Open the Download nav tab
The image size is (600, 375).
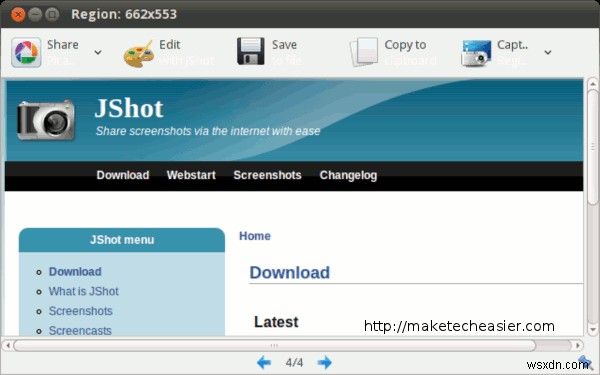[123, 175]
